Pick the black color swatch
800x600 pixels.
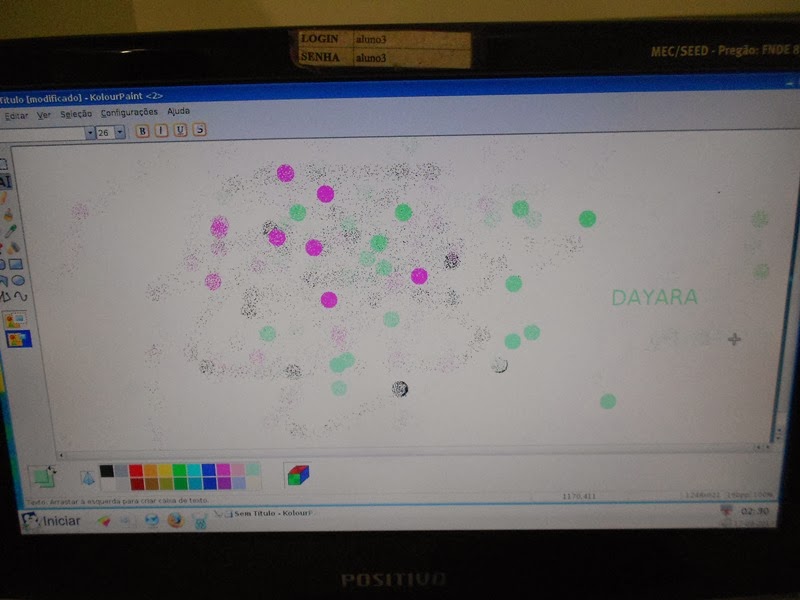pos(107,470)
